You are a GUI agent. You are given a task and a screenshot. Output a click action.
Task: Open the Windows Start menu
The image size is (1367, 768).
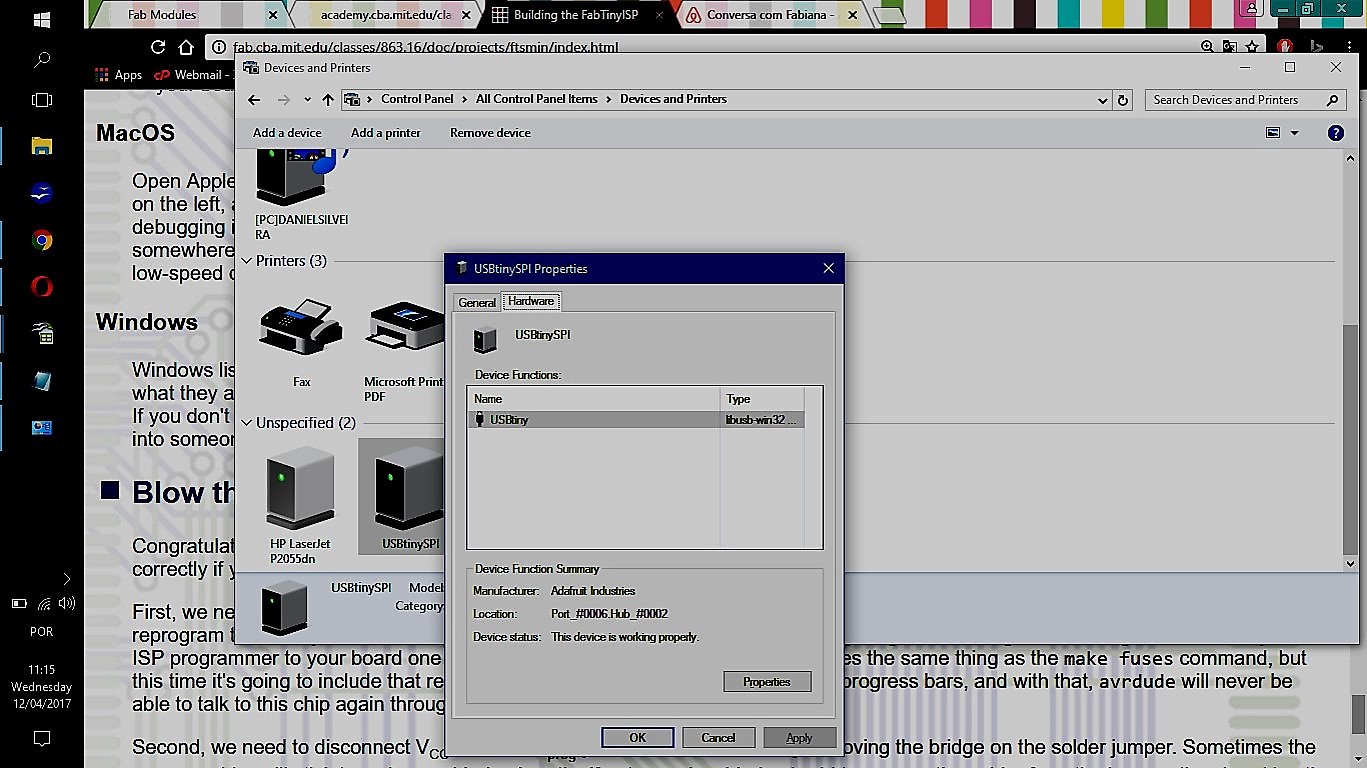pyautogui.click(x=42, y=19)
